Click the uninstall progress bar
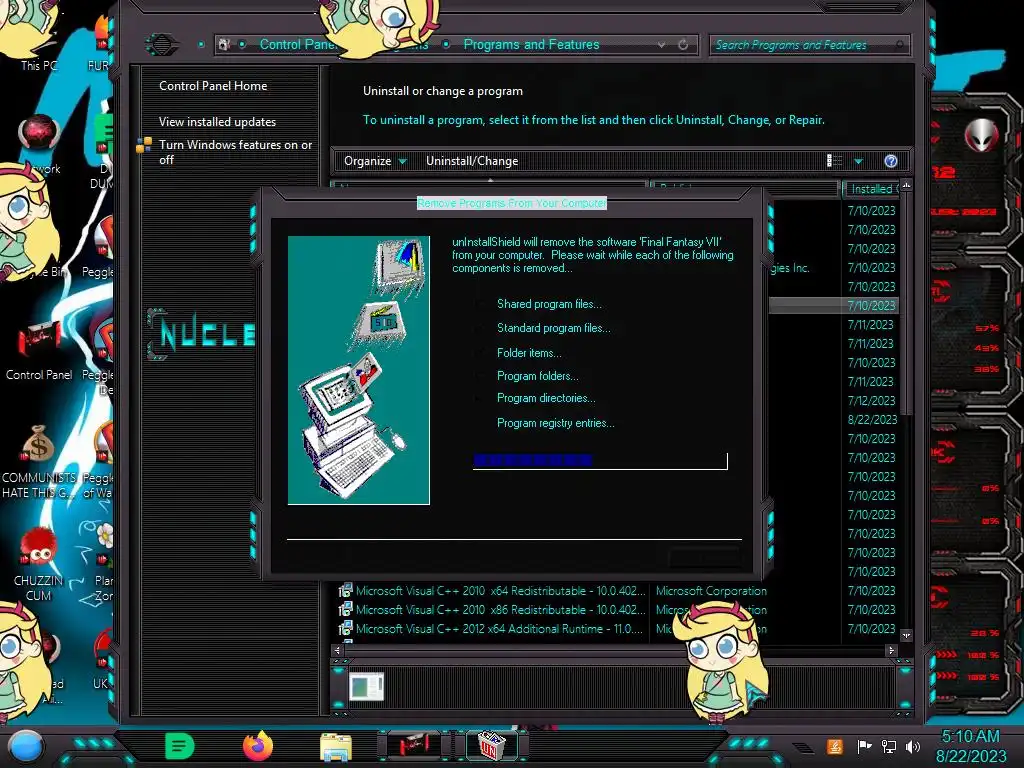The height and width of the screenshot is (768, 1024). [600, 460]
